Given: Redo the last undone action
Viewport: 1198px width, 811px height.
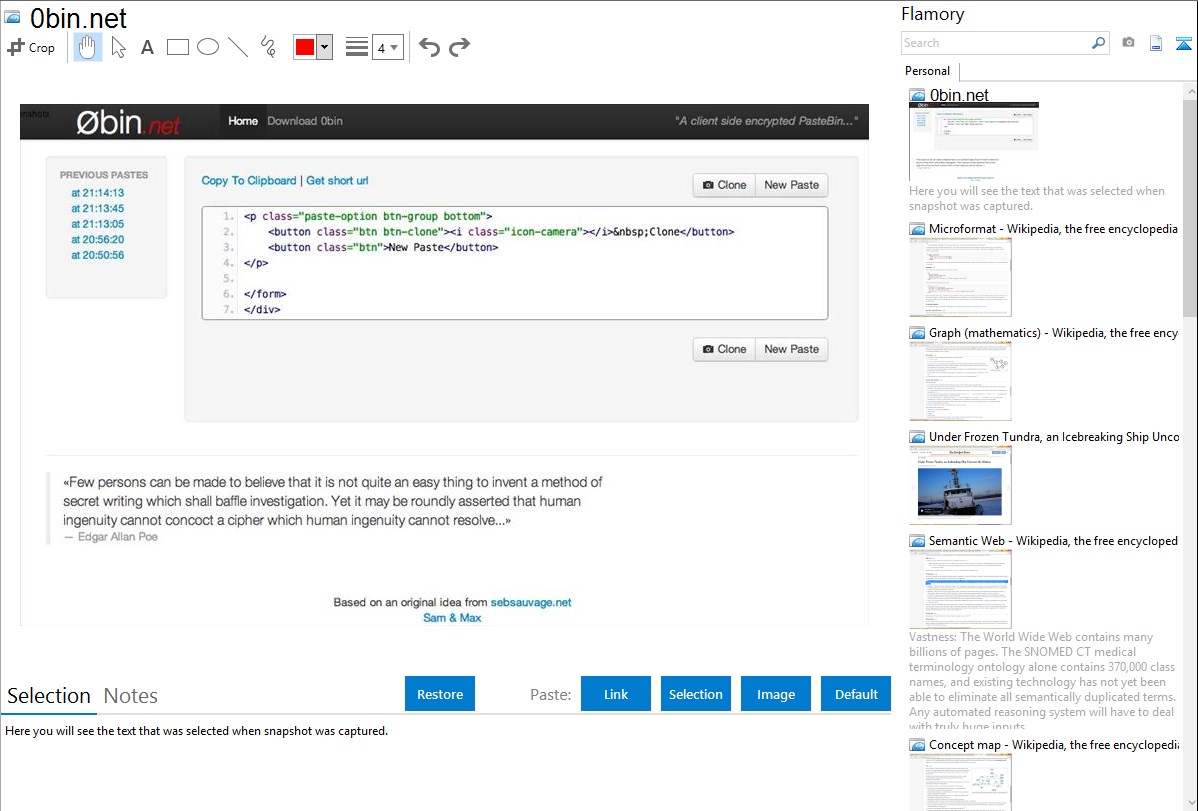Looking at the screenshot, I should click(x=459, y=47).
